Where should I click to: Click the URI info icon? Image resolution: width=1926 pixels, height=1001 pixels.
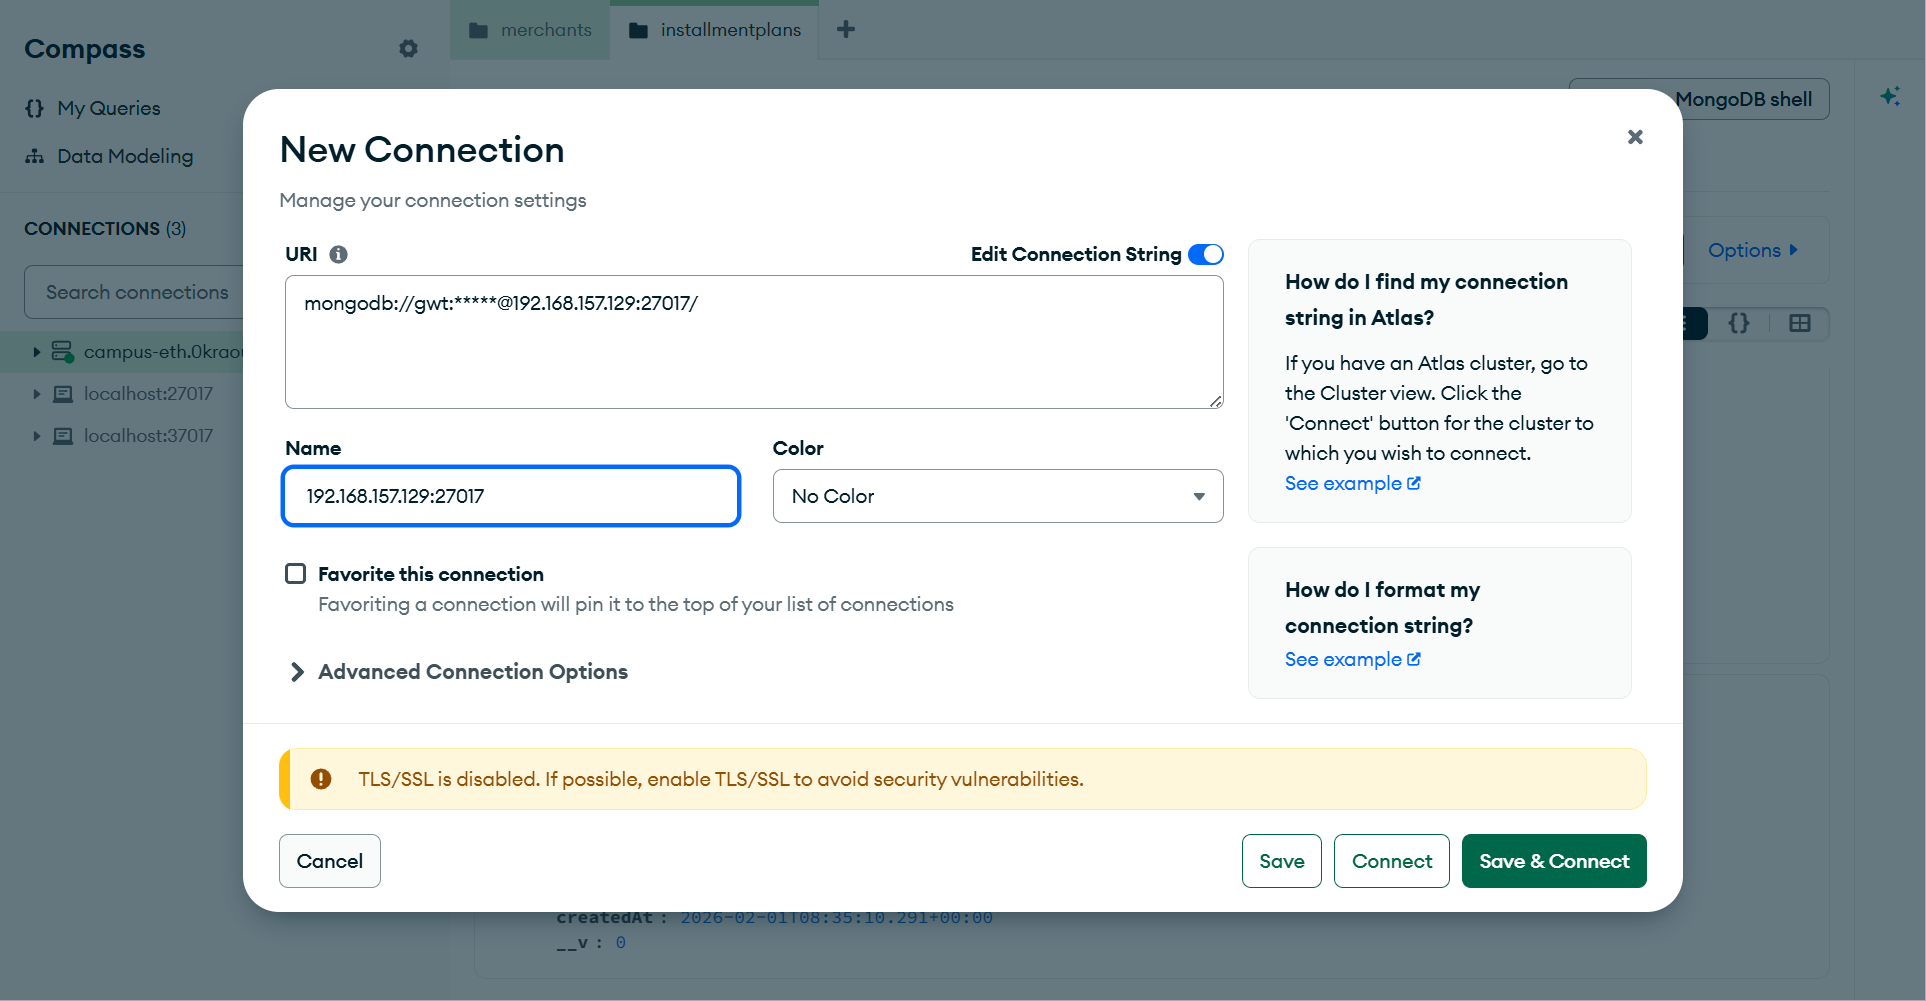pos(339,254)
